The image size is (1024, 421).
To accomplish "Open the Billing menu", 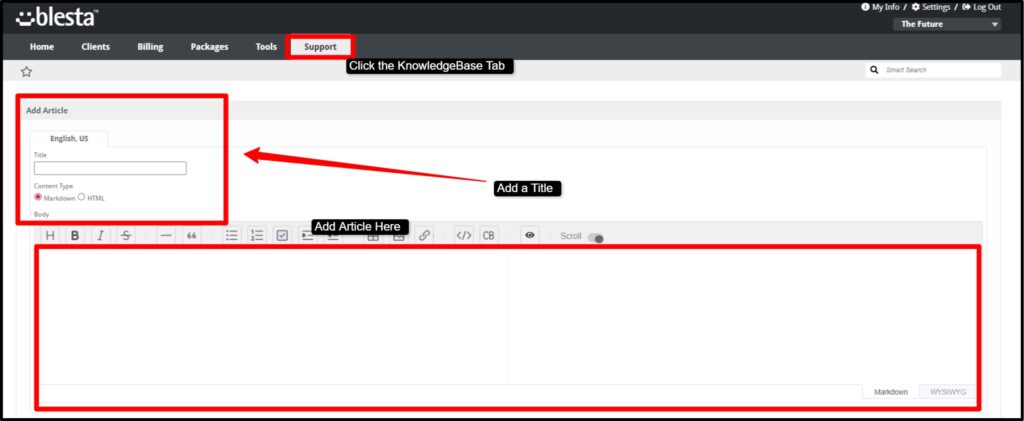I will click(150, 47).
